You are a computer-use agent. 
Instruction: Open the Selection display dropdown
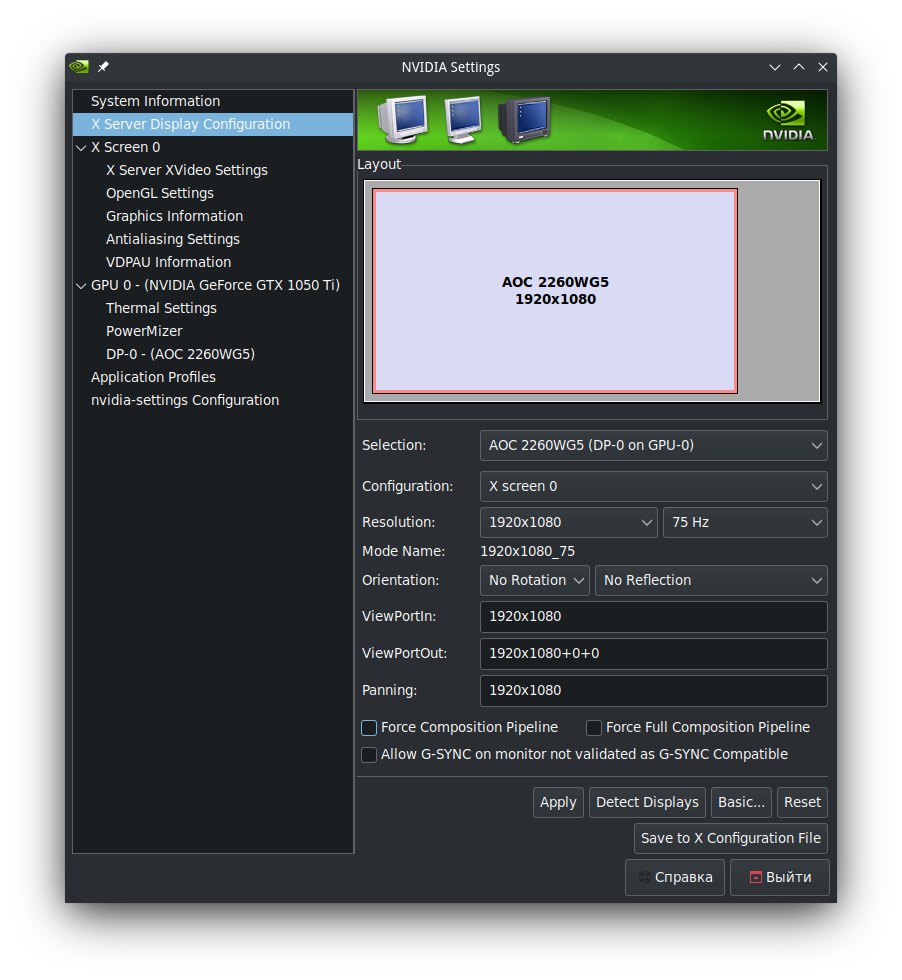[653, 445]
